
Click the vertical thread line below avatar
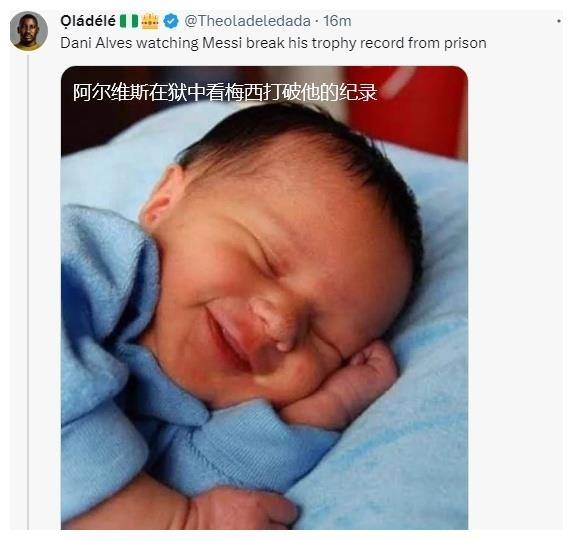coord(29,290)
